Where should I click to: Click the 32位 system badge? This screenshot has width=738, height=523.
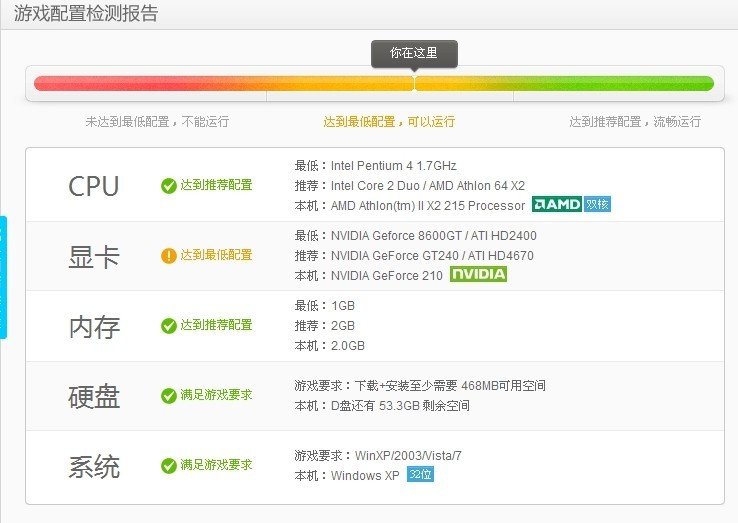(x=420, y=474)
